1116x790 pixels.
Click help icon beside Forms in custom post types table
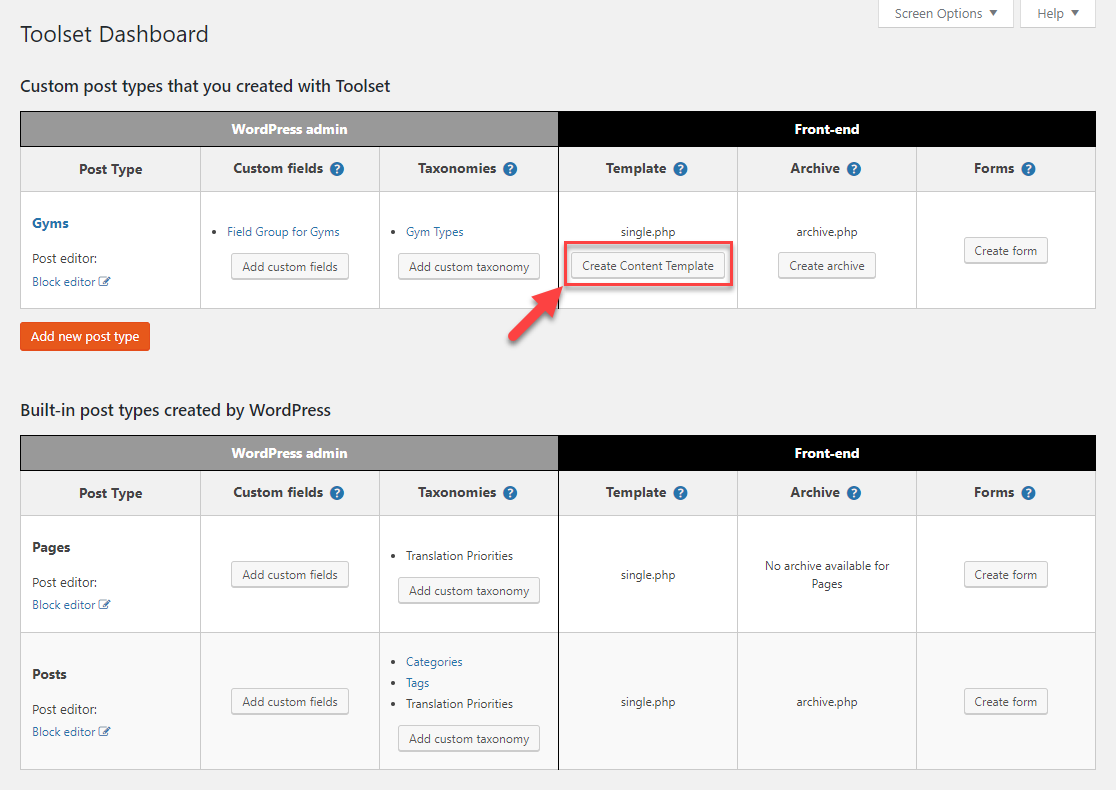[x=1028, y=169]
